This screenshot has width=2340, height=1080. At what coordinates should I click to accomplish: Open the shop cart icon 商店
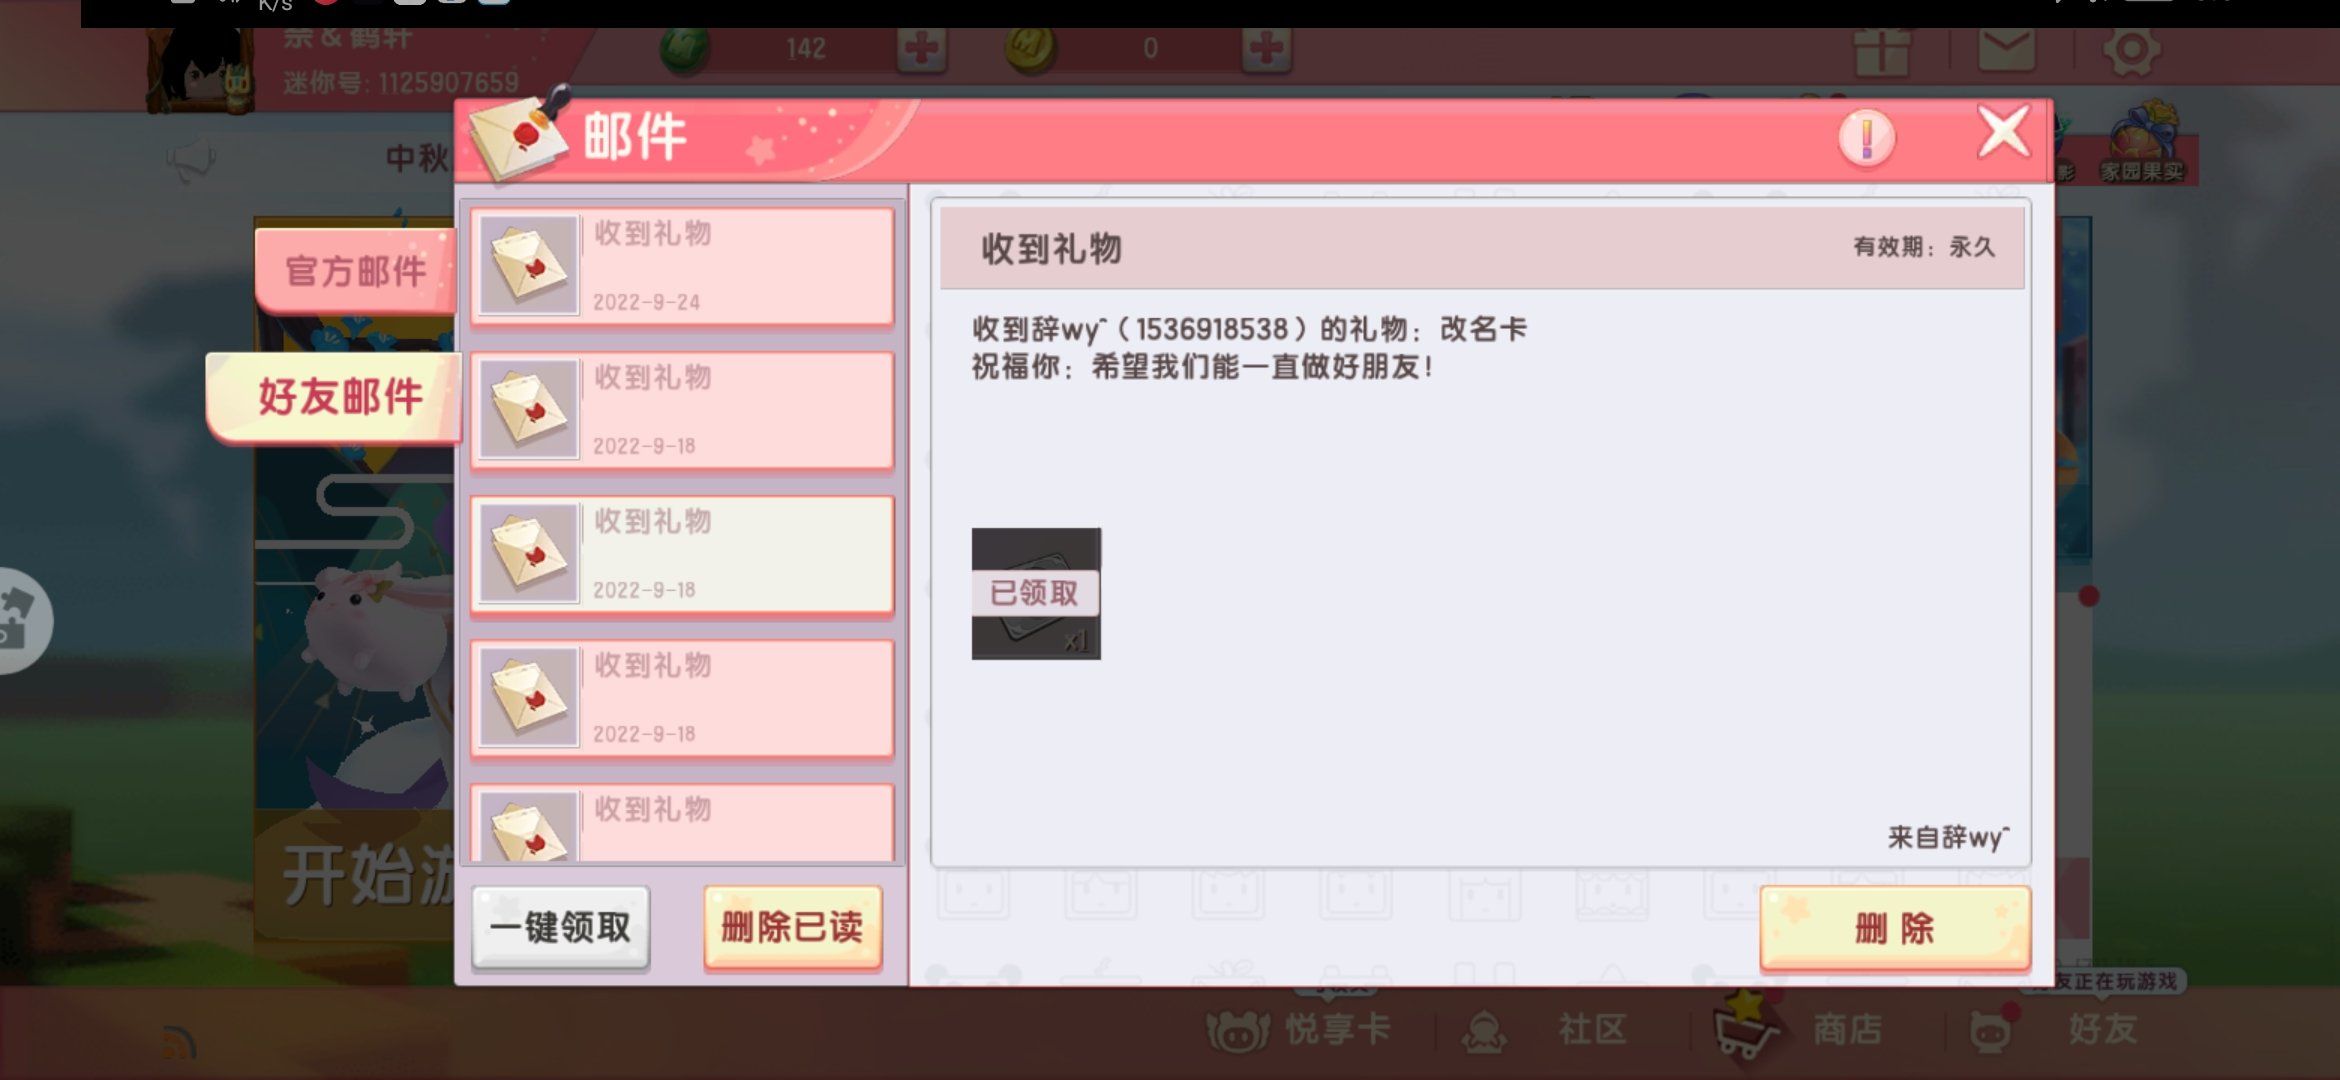tap(1802, 1029)
